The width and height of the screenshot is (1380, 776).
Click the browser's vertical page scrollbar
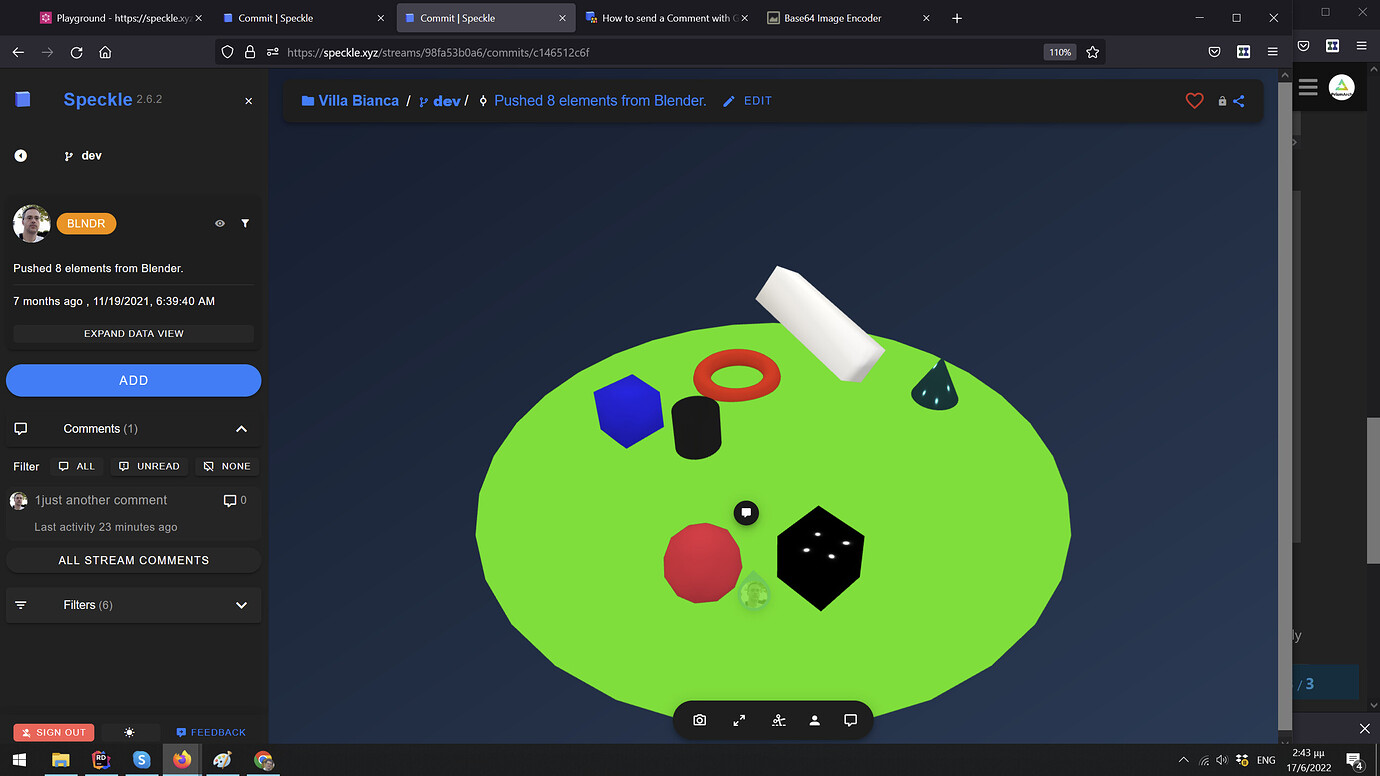[1285, 400]
